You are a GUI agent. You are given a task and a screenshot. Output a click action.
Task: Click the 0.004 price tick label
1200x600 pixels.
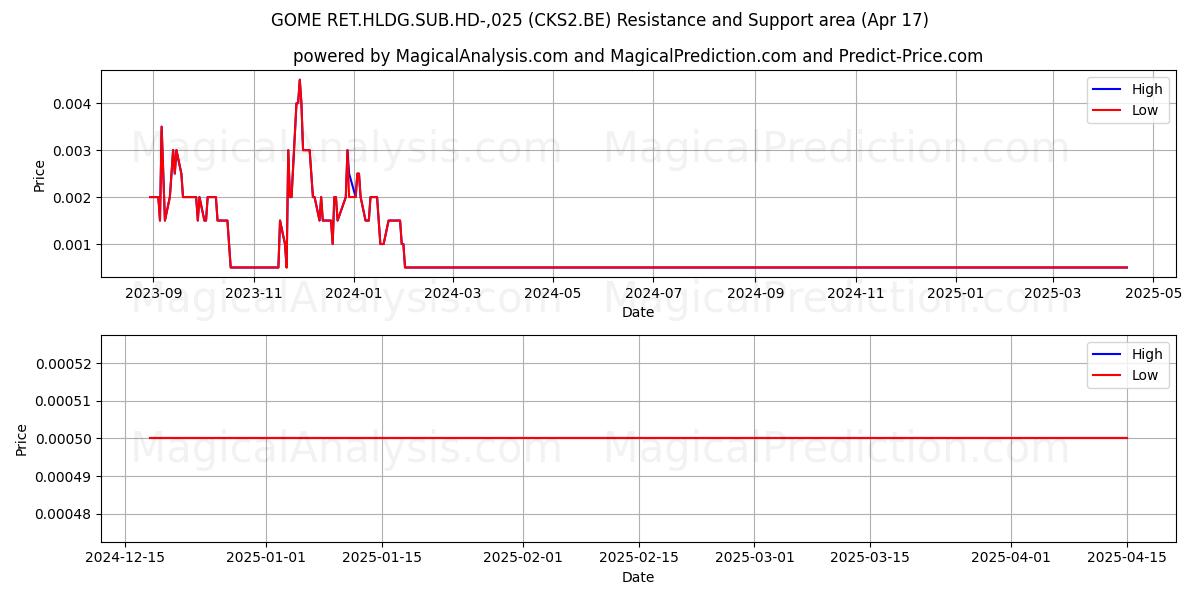(x=75, y=104)
